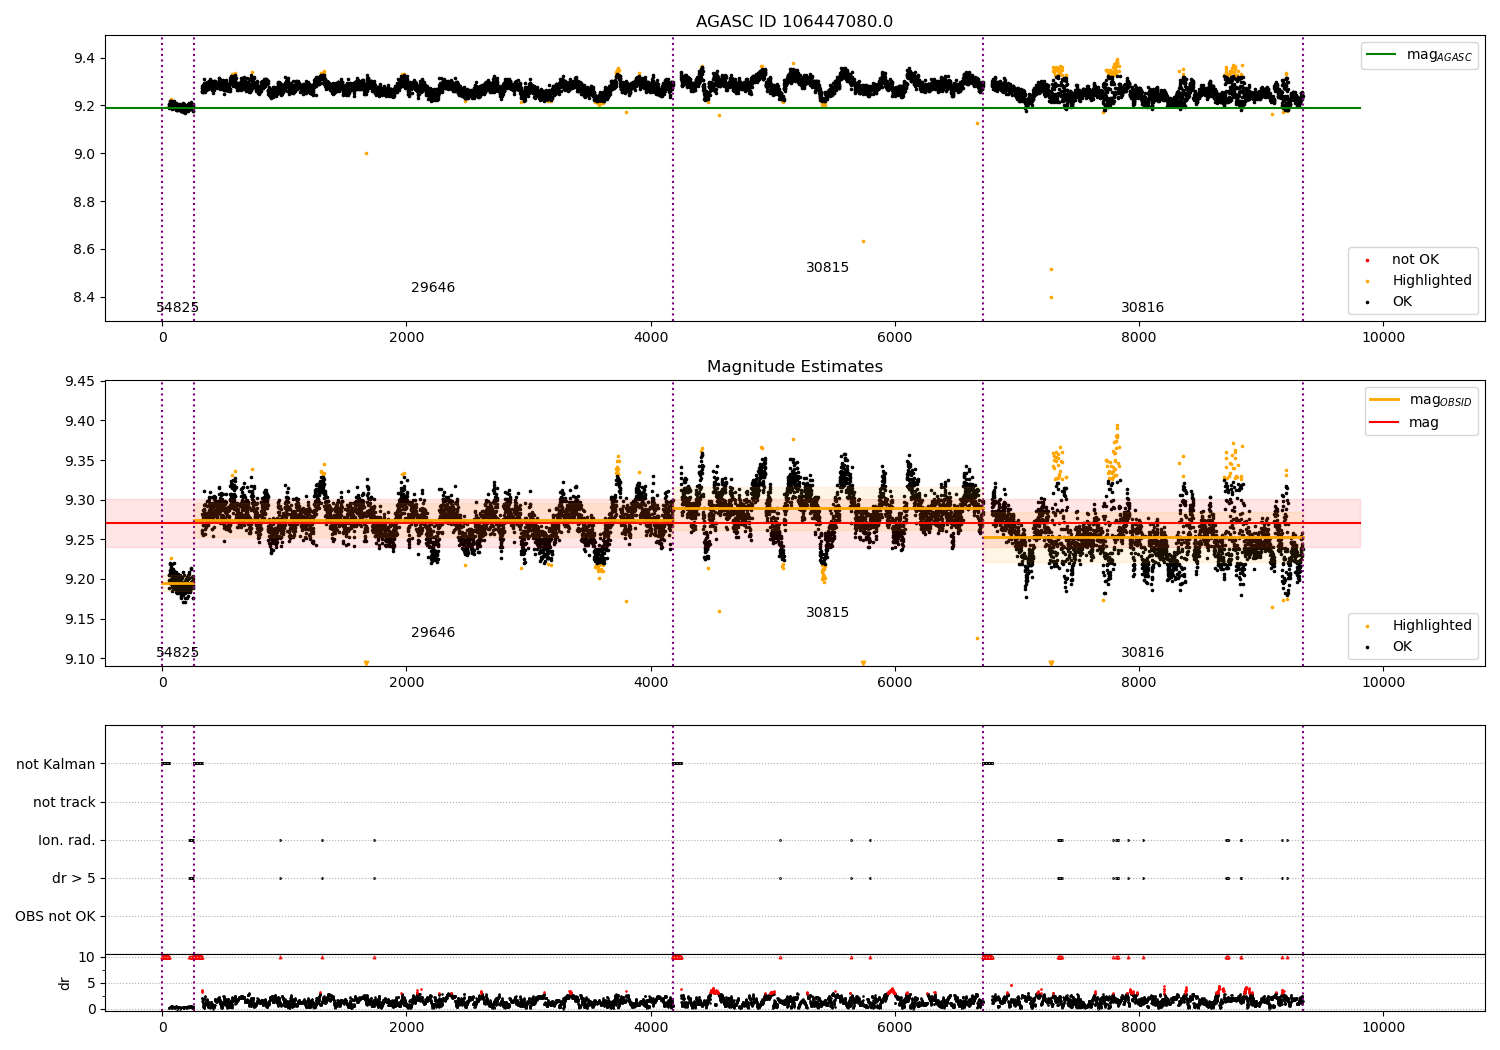The width and height of the screenshot is (1500, 1050).
Task: Click the 'OBS not OK' axis label
Action: pyautogui.click(x=55, y=916)
